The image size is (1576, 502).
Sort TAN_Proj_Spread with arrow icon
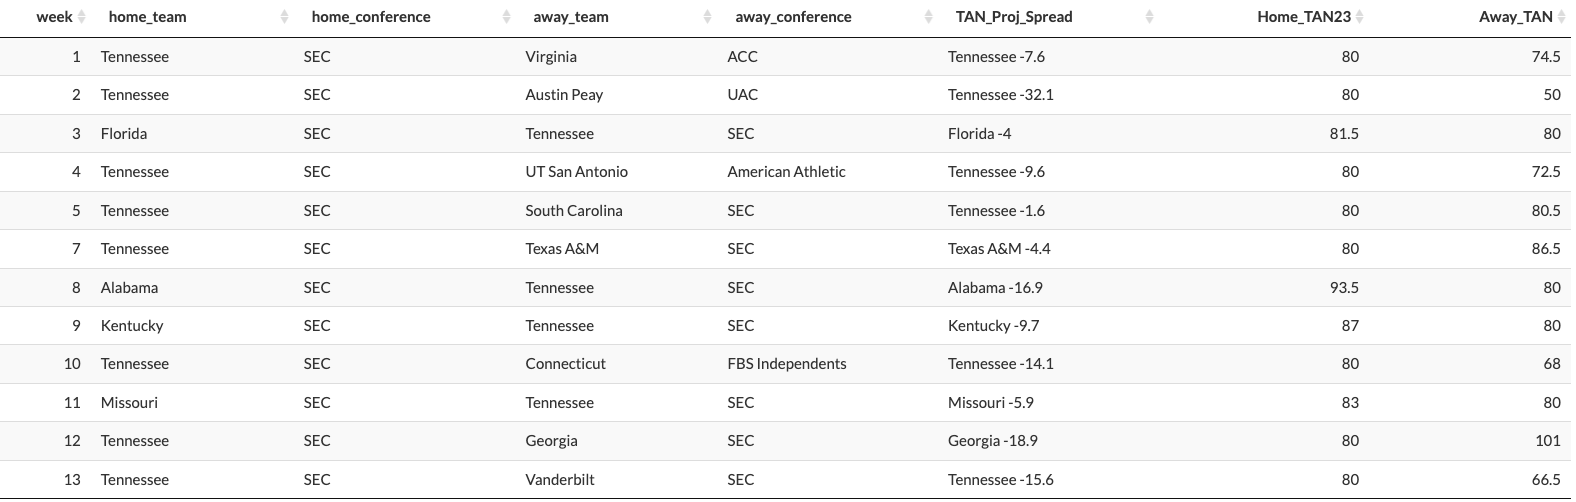1149,17
